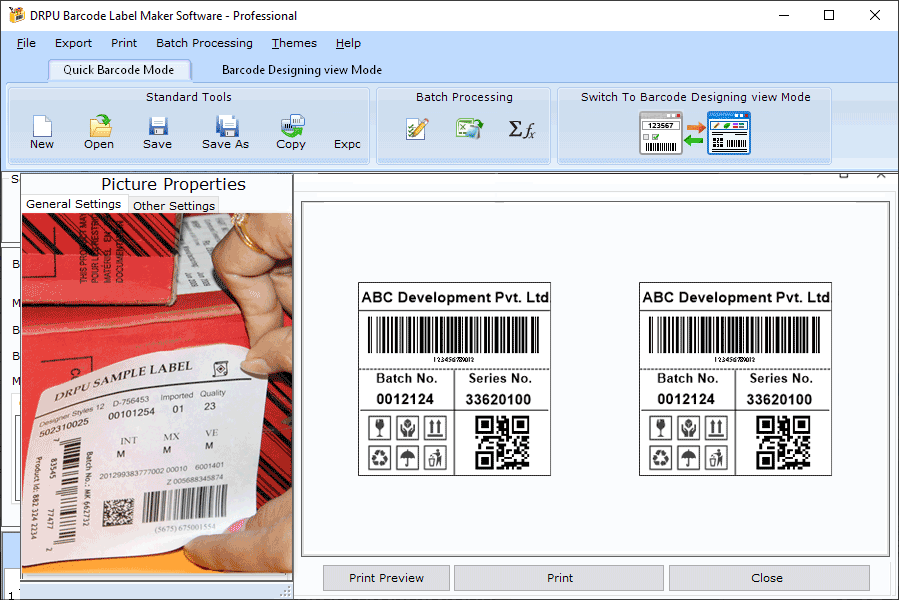Collapse the barcode preview panel
This screenshot has width=899, height=600.
(880, 174)
